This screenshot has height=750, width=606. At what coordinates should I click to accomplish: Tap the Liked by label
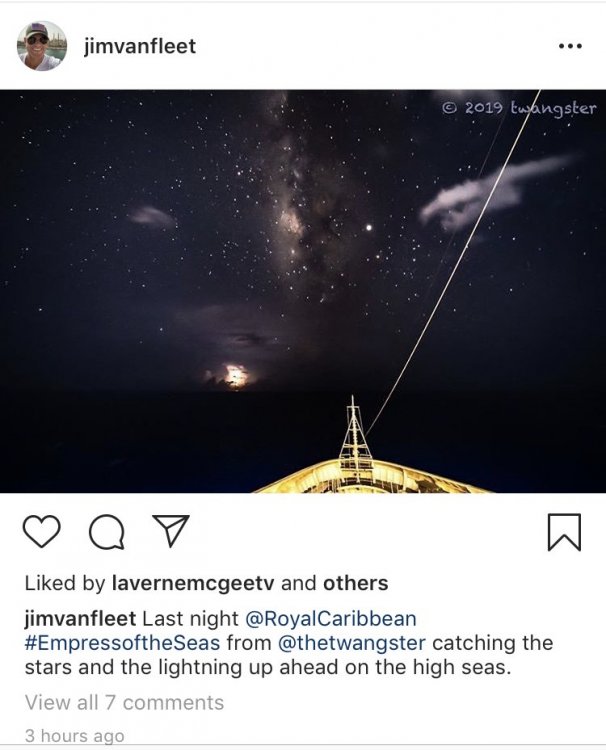(65, 583)
